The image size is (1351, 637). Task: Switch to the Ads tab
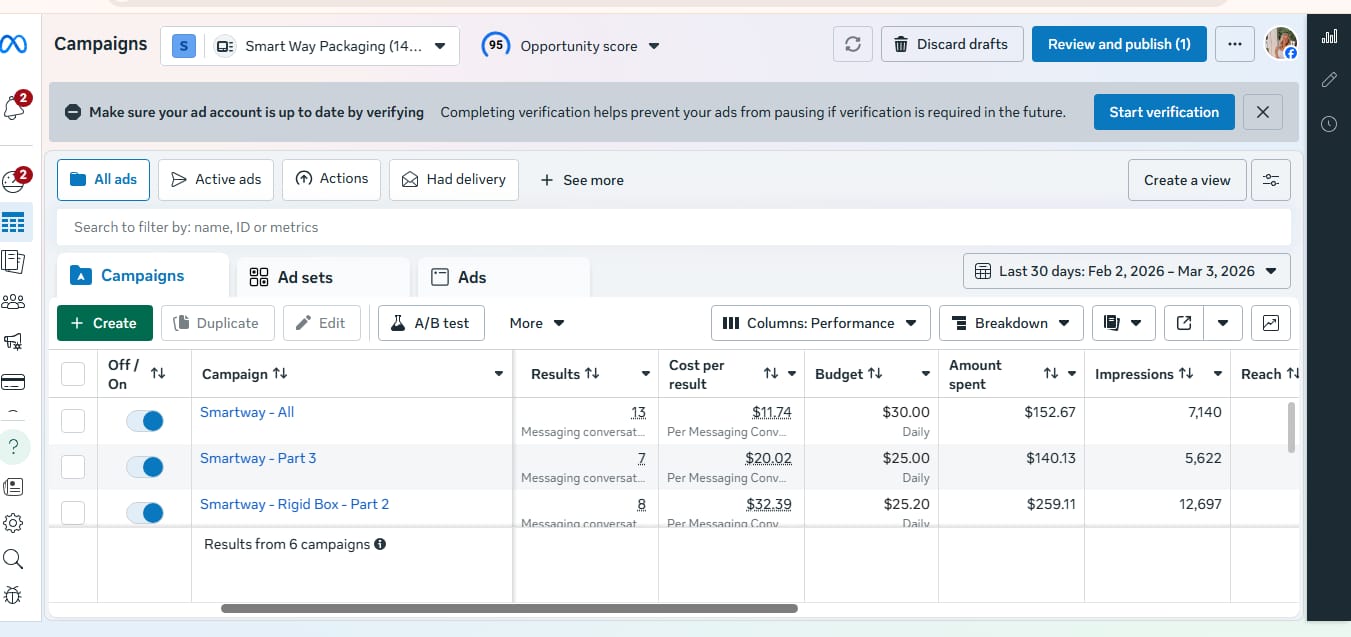pyautogui.click(x=502, y=277)
